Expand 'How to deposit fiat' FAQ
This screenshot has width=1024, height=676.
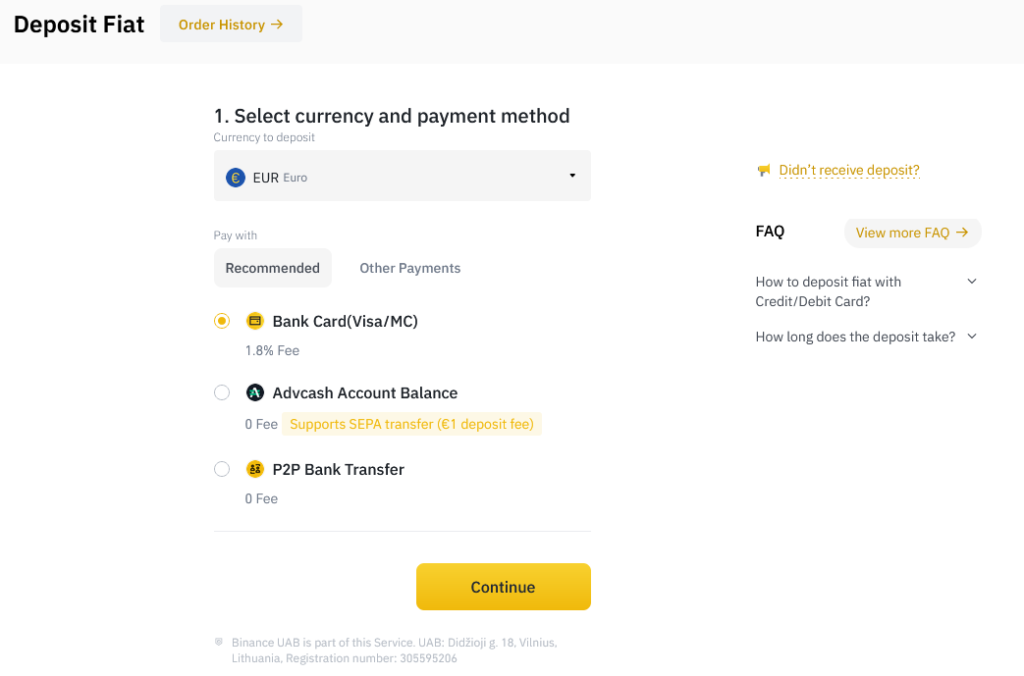coord(971,282)
